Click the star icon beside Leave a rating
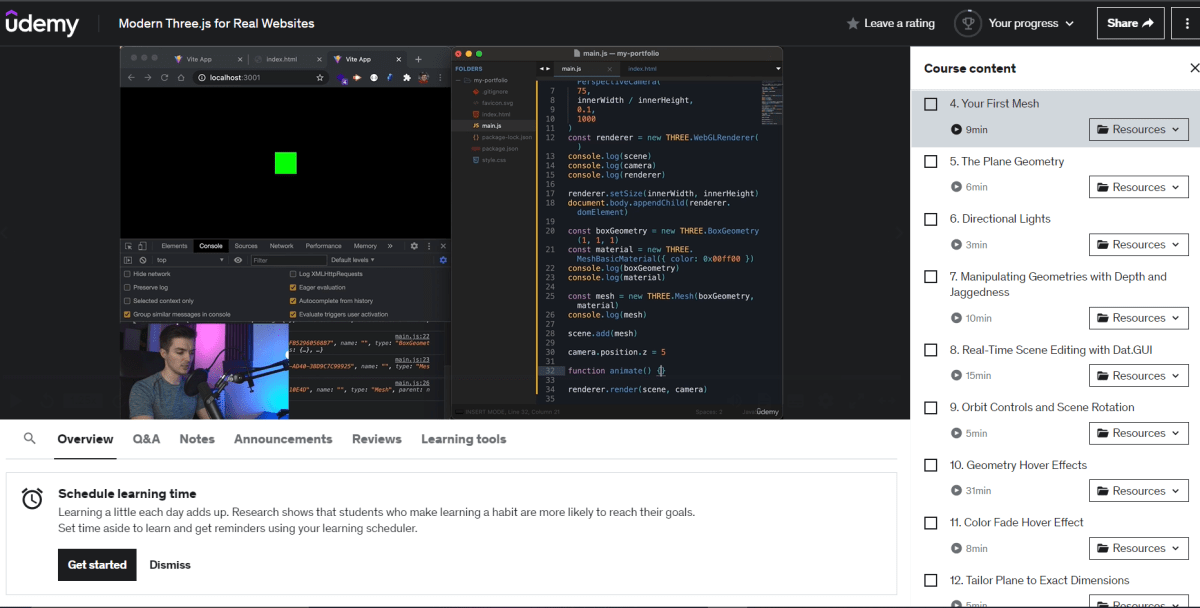This screenshot has height=608, width=1200. point(852,23)
